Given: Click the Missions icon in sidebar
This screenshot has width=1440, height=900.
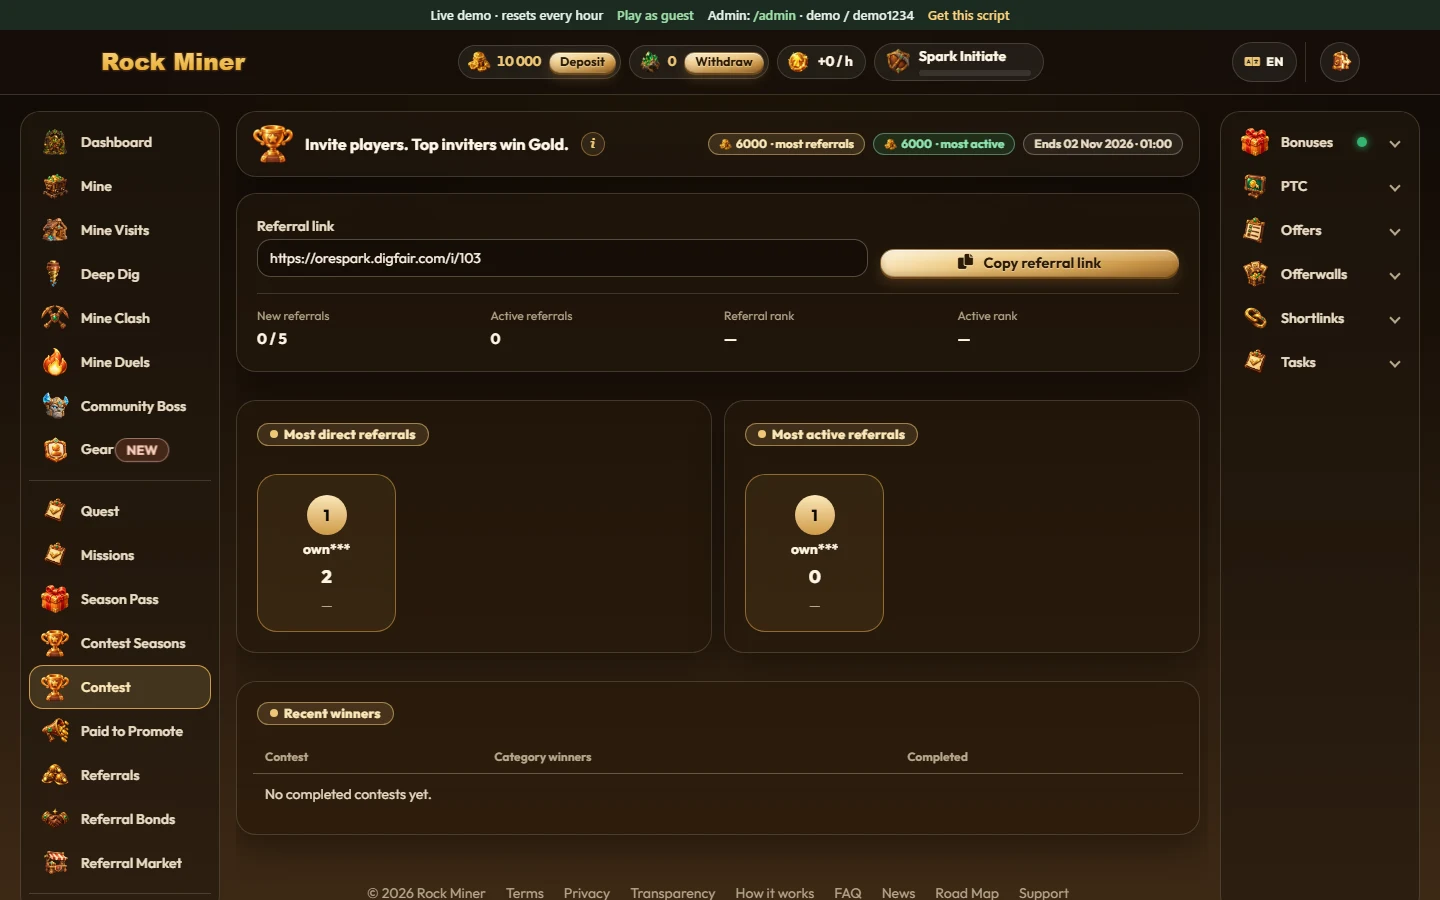Looking at the screenshot, I should pyautogui.click(x=55, y=555).
